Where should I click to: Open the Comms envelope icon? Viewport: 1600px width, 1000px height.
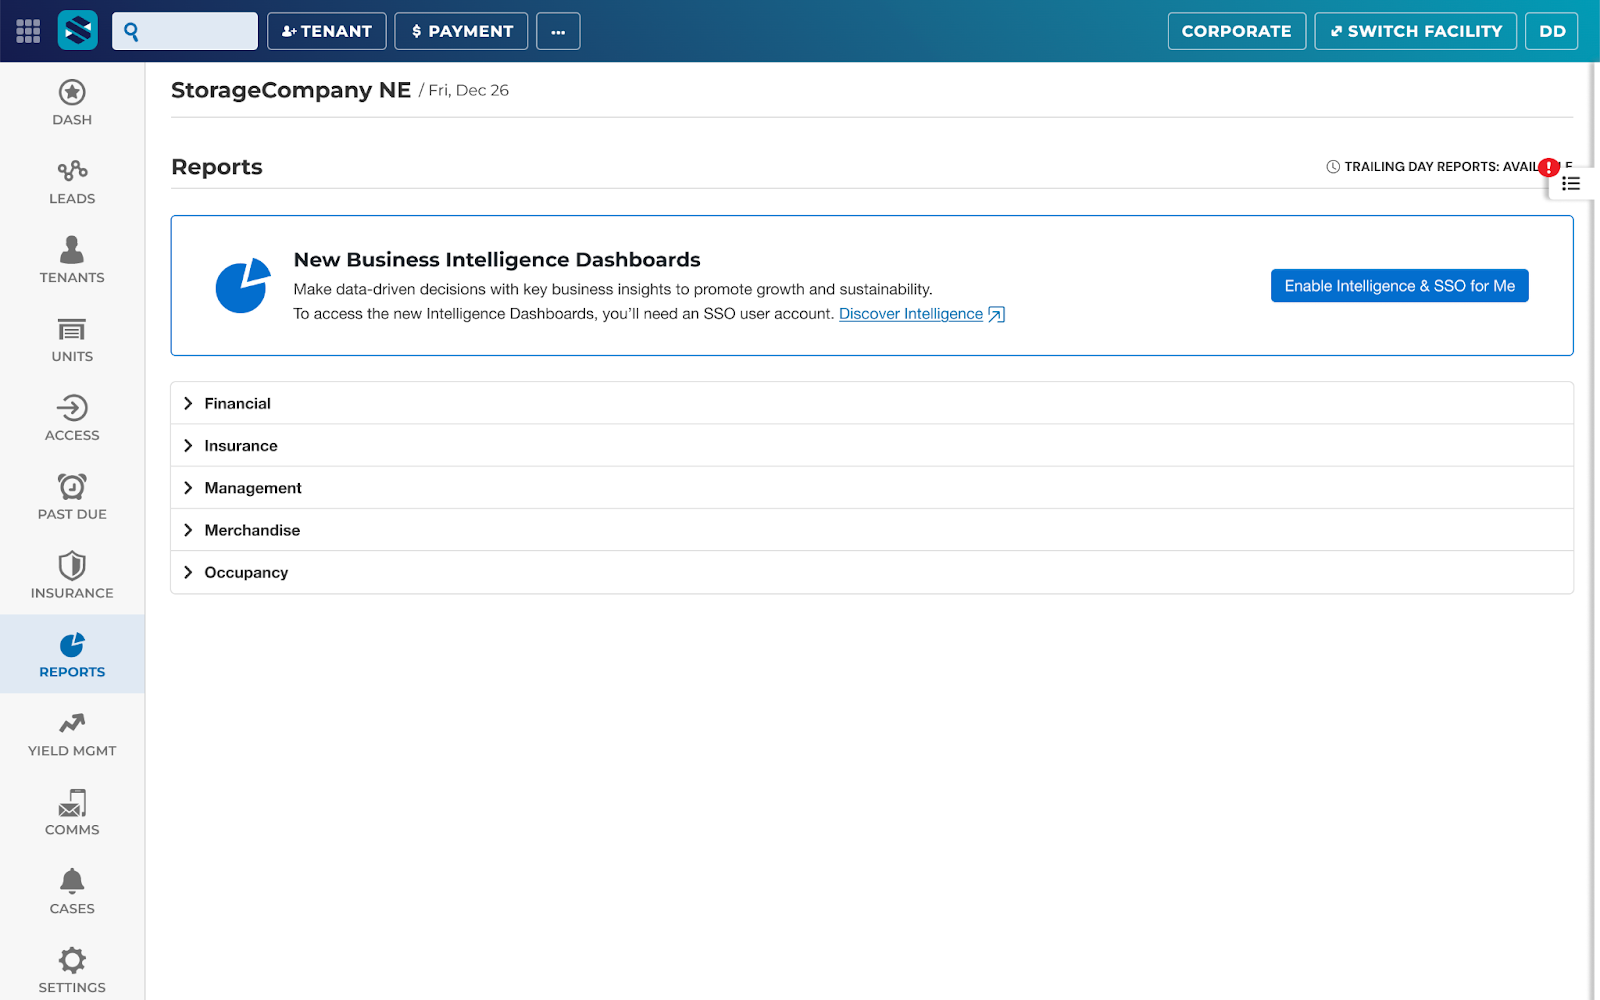pos(72,803)
